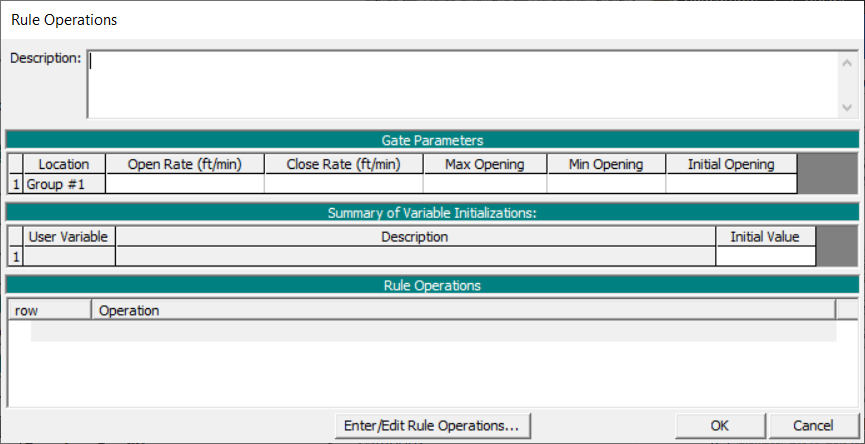Click the Open Rate cell for Group #1

tap(184, 184)
